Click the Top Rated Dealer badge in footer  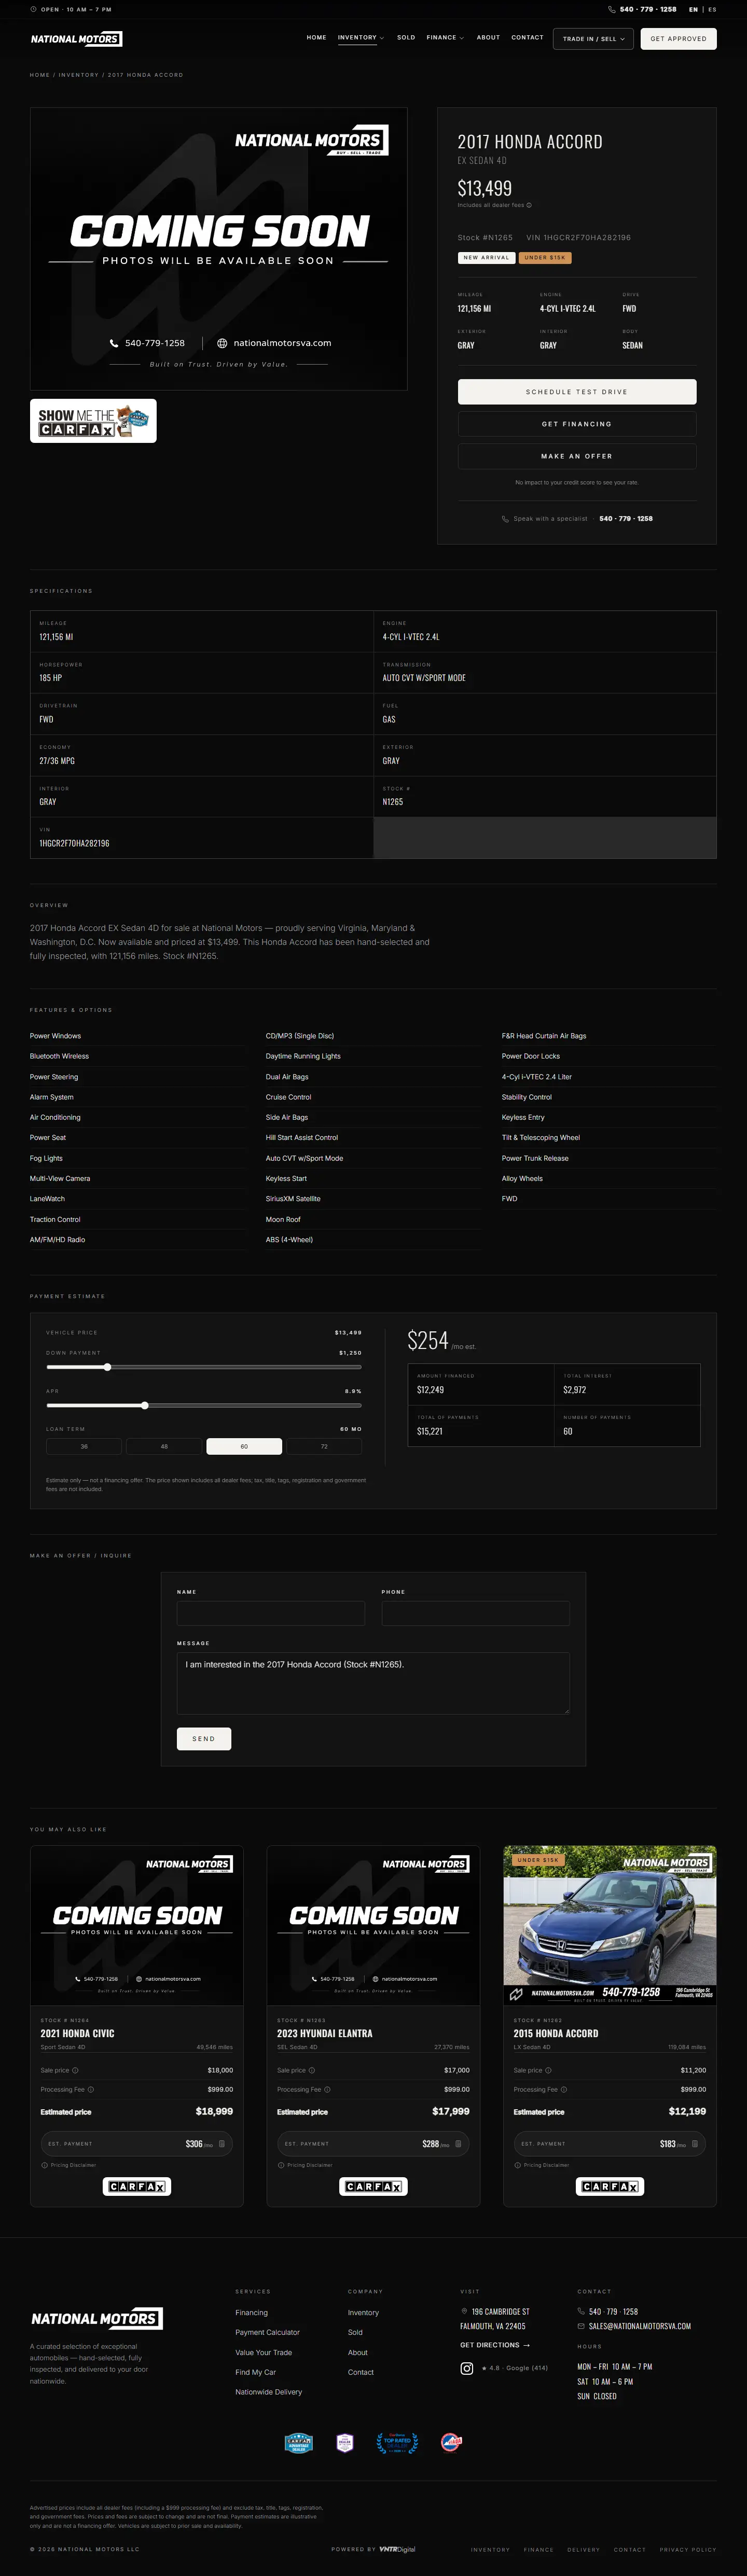397,2442
